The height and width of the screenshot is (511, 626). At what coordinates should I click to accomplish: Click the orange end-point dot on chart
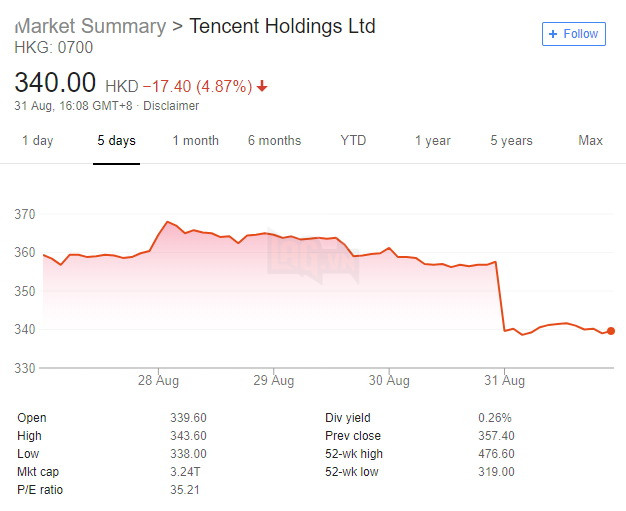610,331
